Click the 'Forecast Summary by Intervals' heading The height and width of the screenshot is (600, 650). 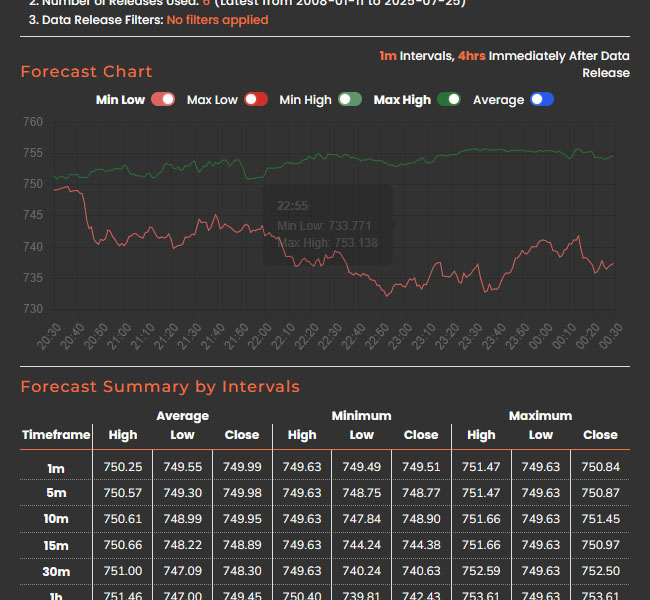[160, 387]
